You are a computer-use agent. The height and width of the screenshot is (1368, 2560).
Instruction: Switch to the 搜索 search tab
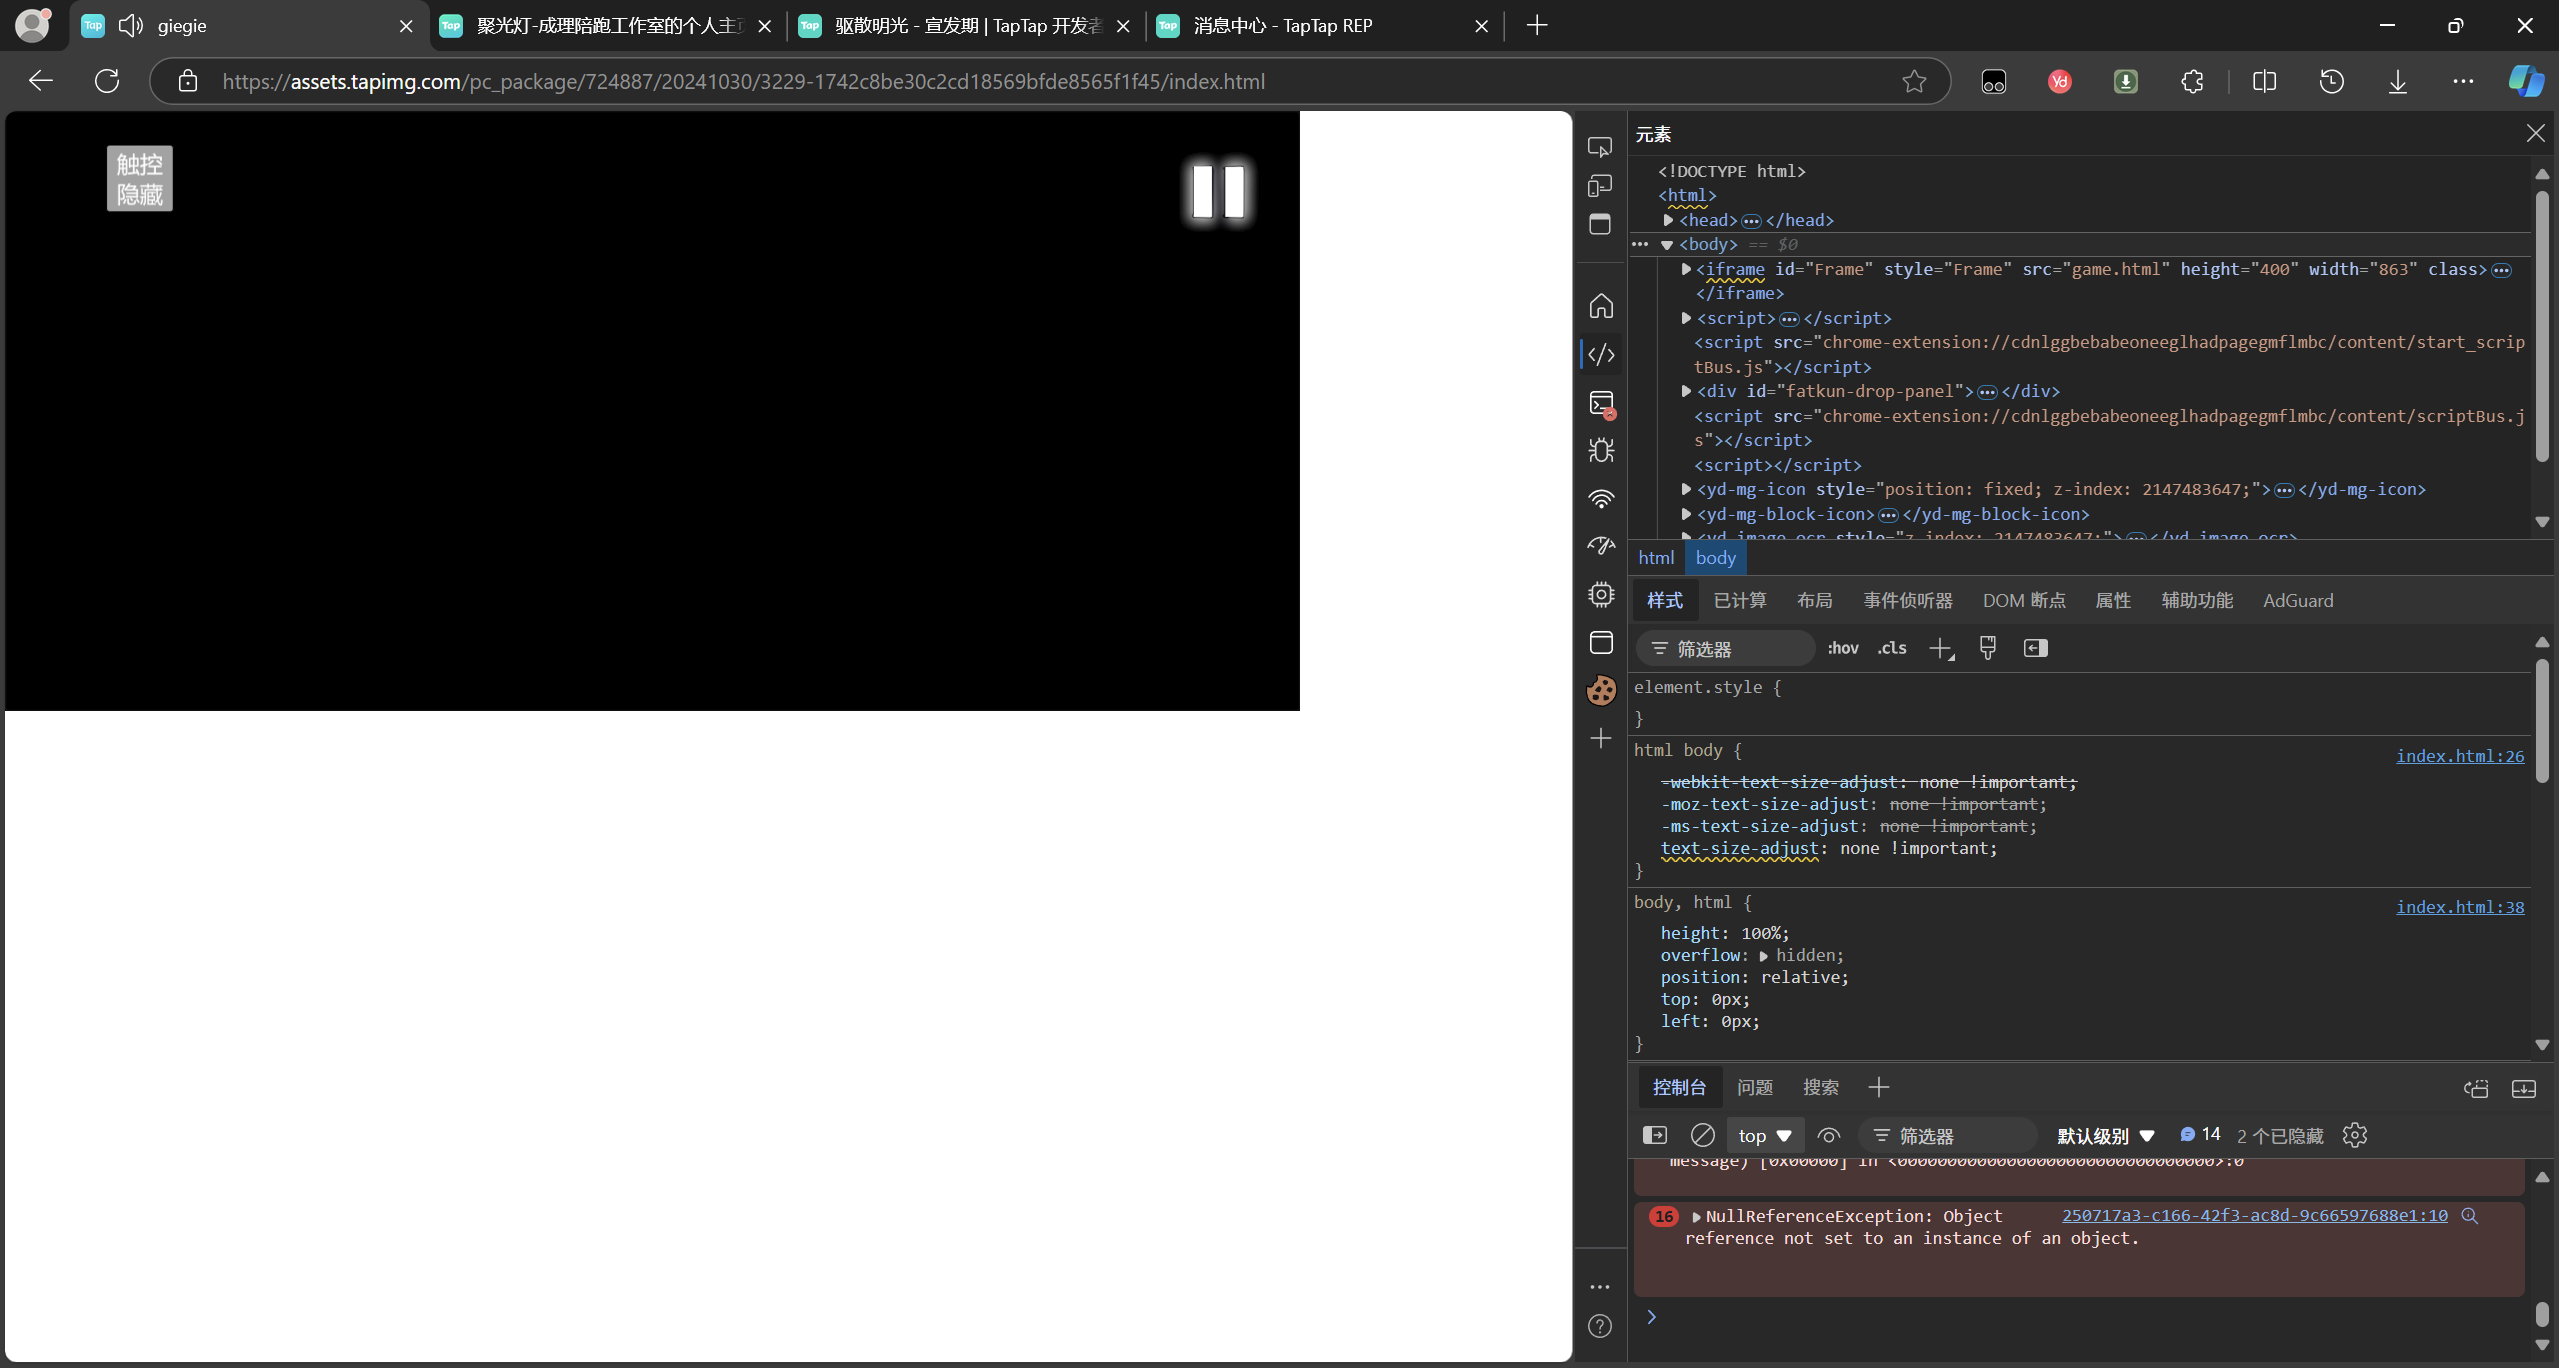coord(1821,1087)
